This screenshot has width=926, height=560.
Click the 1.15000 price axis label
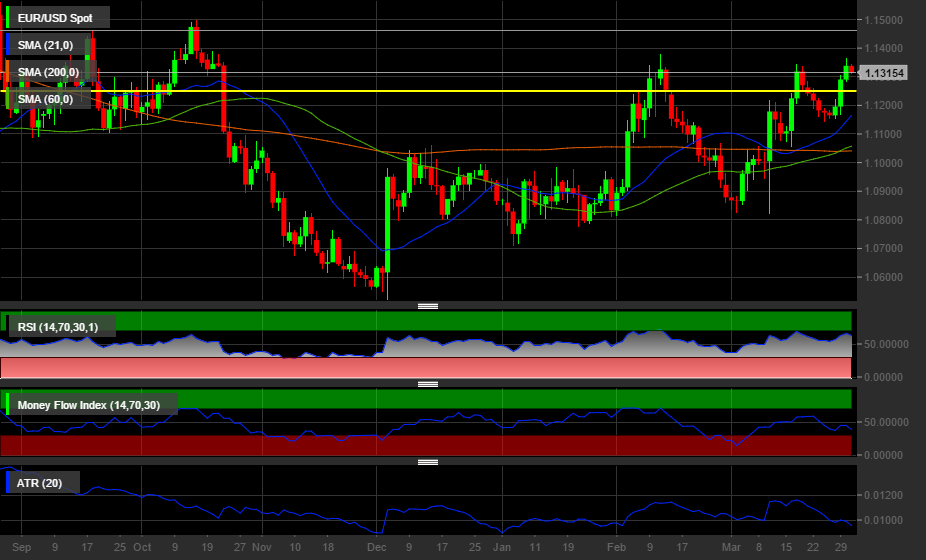pos(885,20)
